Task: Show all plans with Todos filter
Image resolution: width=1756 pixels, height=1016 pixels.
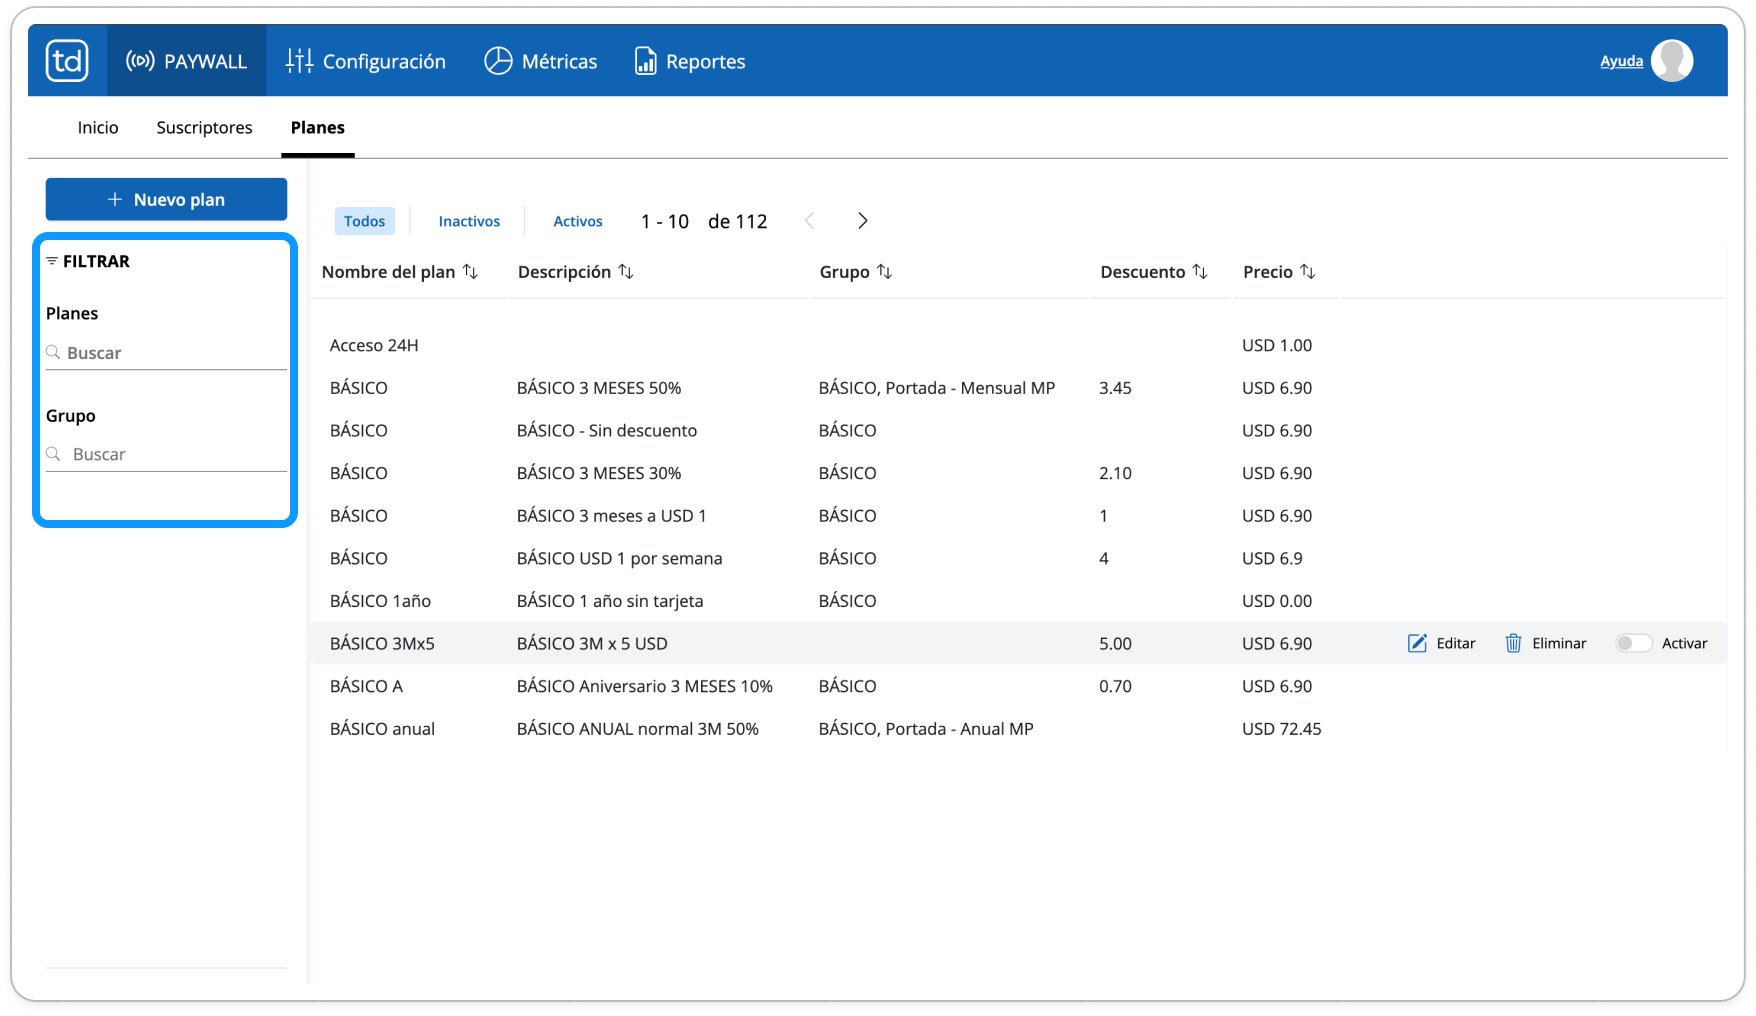Action: point(364,221)
